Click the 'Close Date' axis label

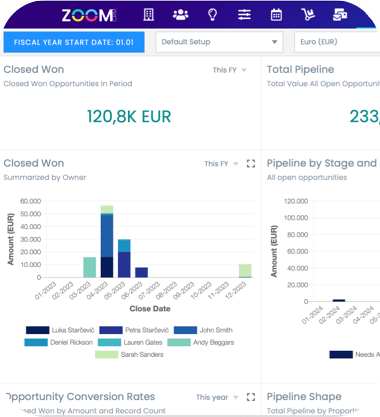pos(150,309)
